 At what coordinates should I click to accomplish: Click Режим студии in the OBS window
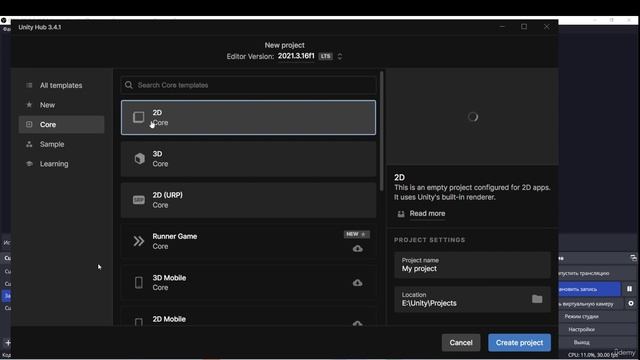click(582, 316)
